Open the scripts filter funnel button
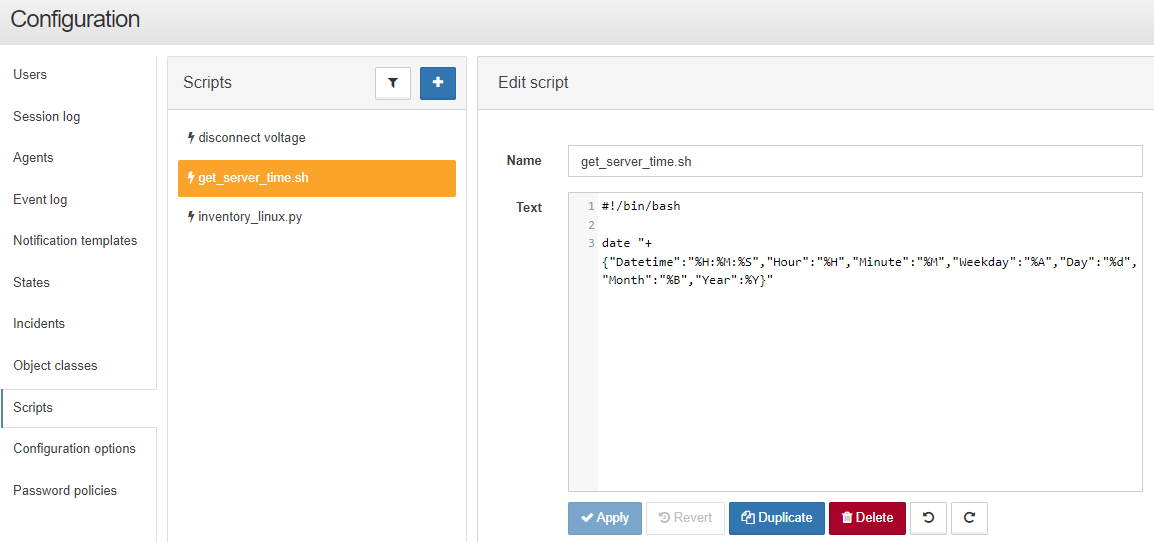The height and width of the screenshot is (542, 1154). pos(393,83)
